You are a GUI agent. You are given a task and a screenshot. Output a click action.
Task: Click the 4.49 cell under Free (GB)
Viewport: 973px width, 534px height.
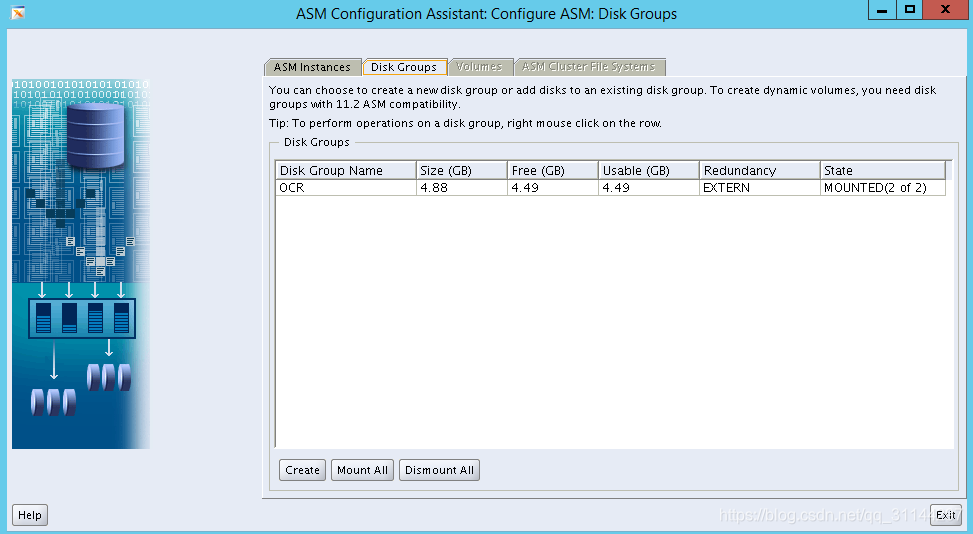click(x=553, y=187)
